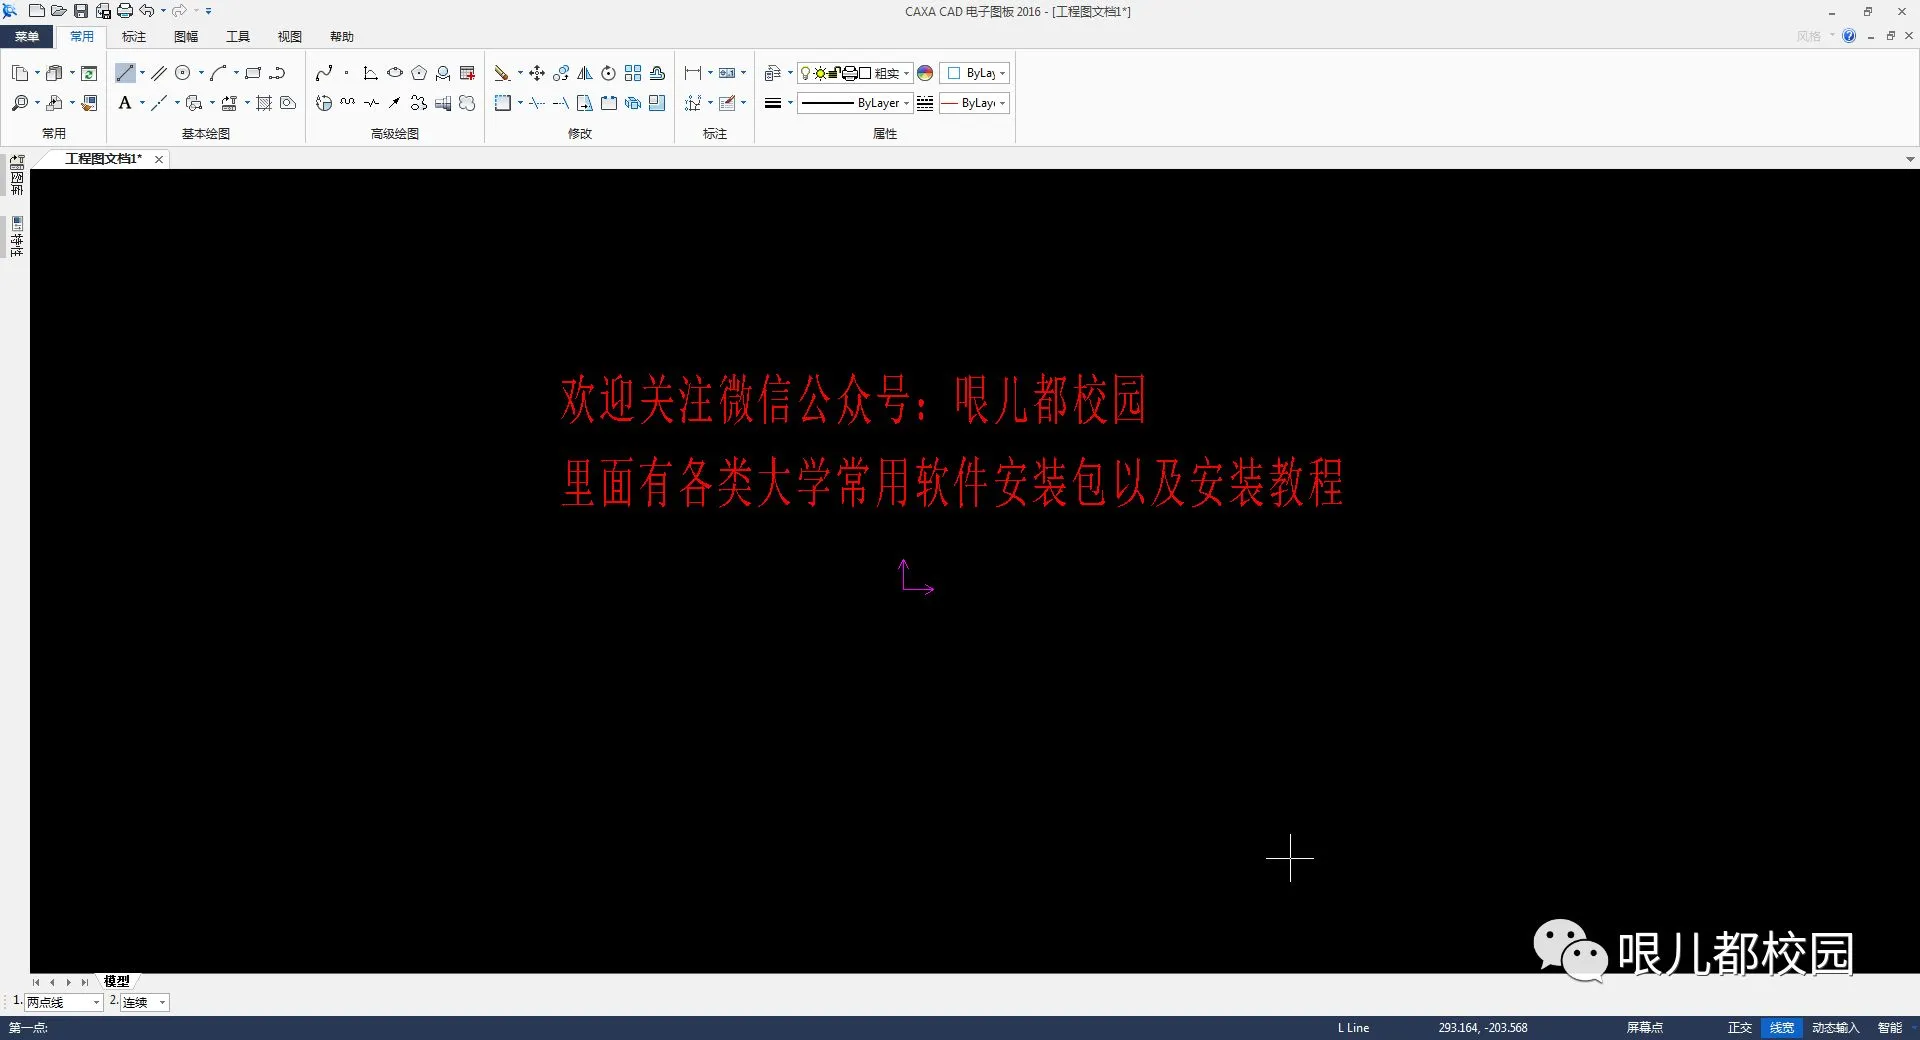Click the zoom magnifier icon
The image size is (1920, 1040).
pyautogui.click(x=20, y=103)
